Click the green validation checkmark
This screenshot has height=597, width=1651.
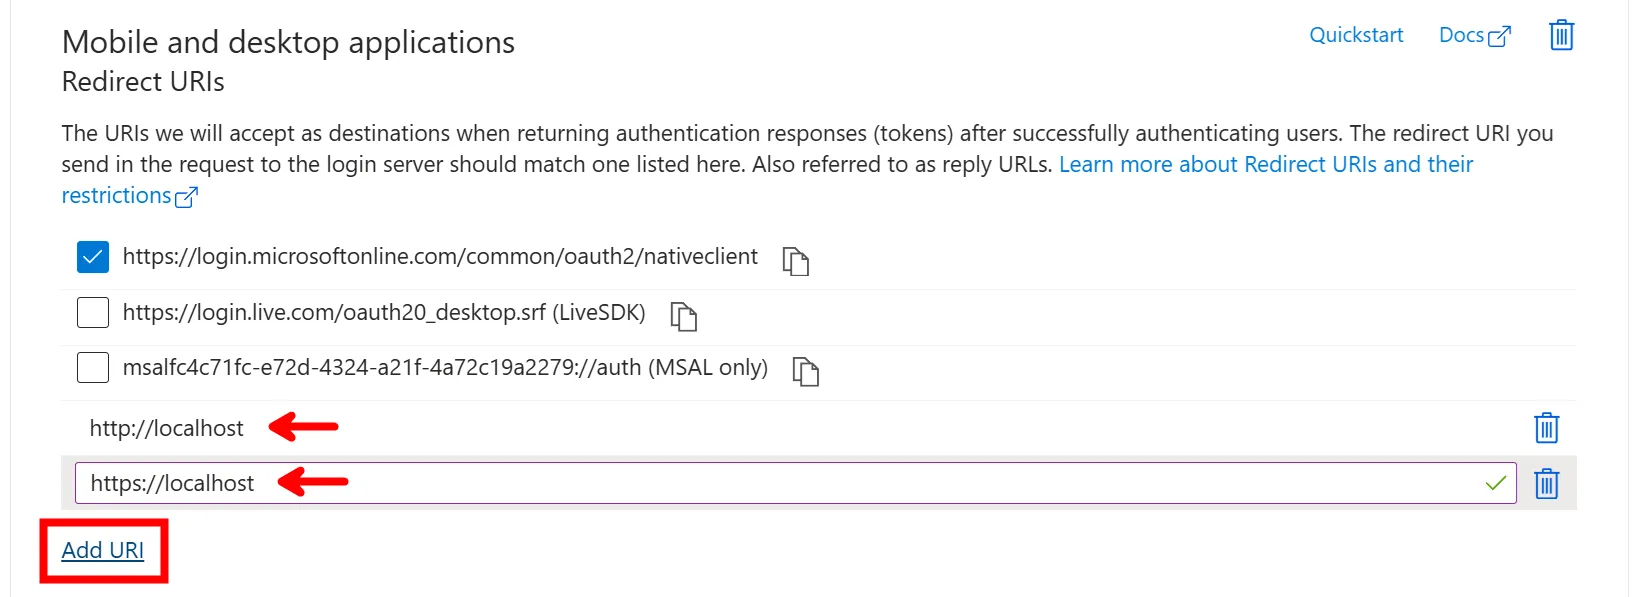coord(1496,483)
